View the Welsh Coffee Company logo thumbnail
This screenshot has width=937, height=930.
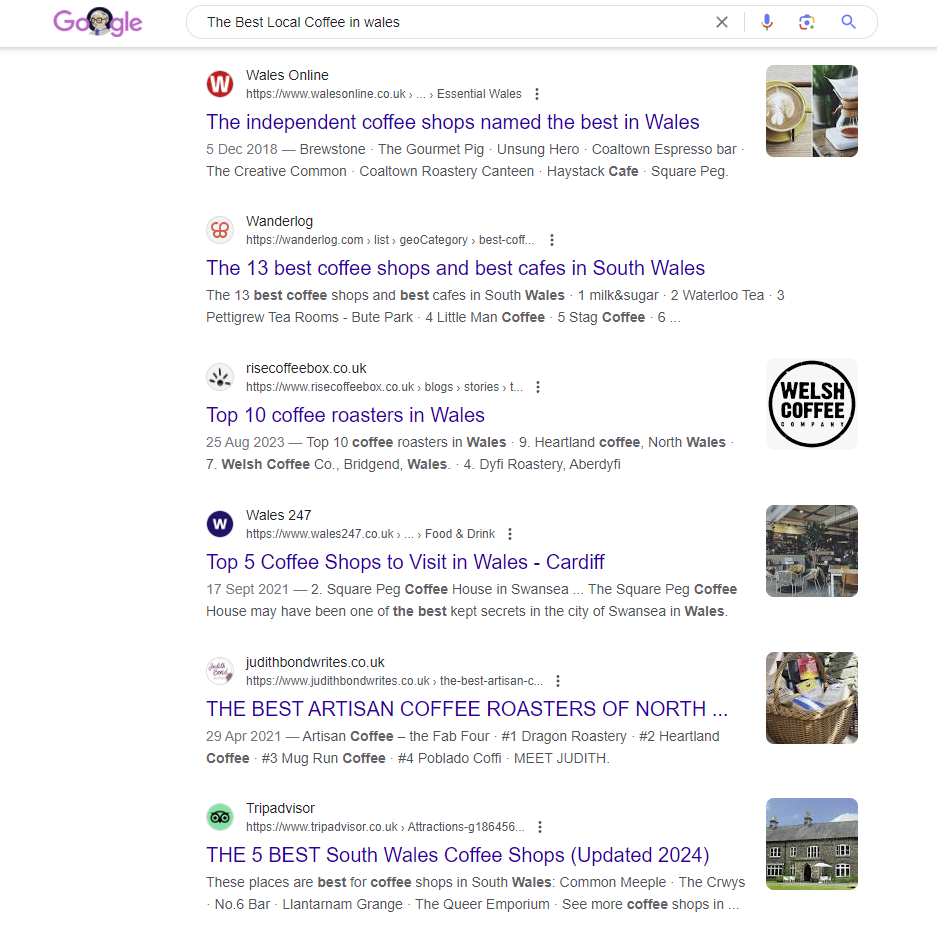[812, 404]
